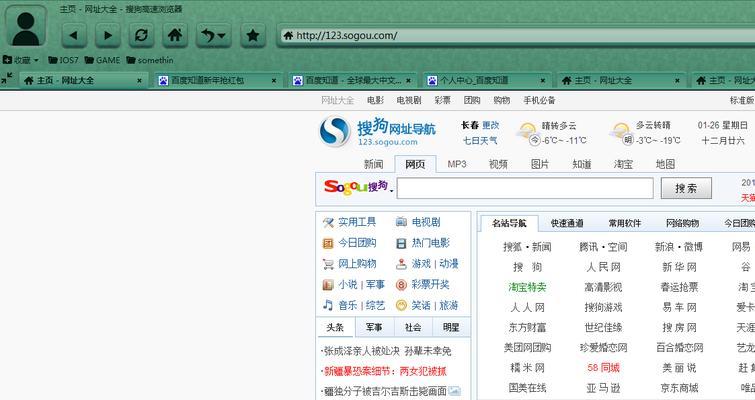
Task: Switch to 快速通道 navigation tab
Action: point(567,223)
